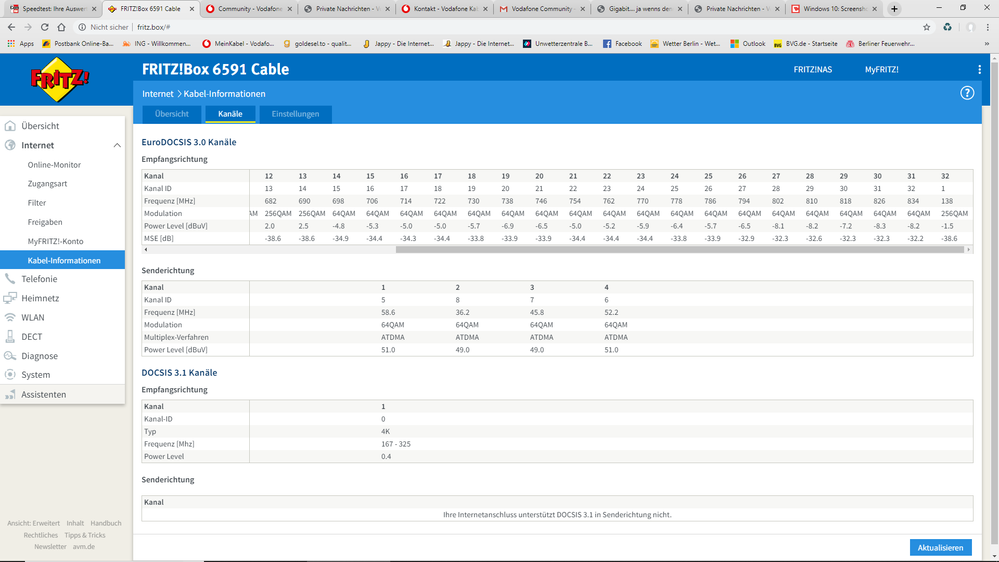999x562 pixels.
Task: Click the FRITZ! logo
Action: click(60, 79)
